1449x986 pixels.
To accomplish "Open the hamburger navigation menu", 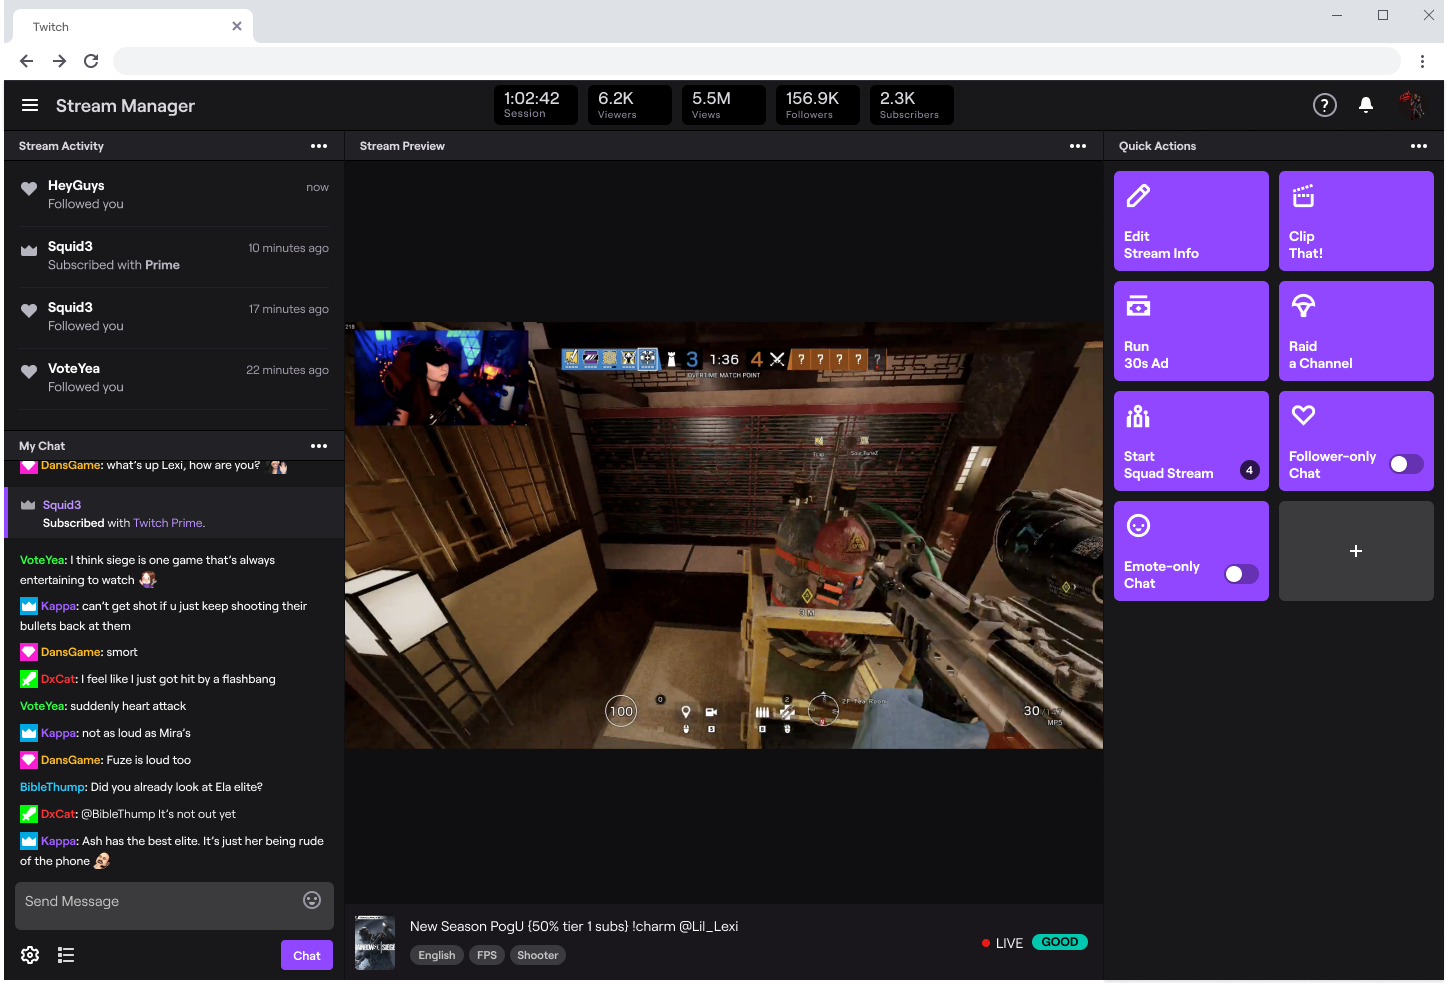I will click(x=30, y=105).
